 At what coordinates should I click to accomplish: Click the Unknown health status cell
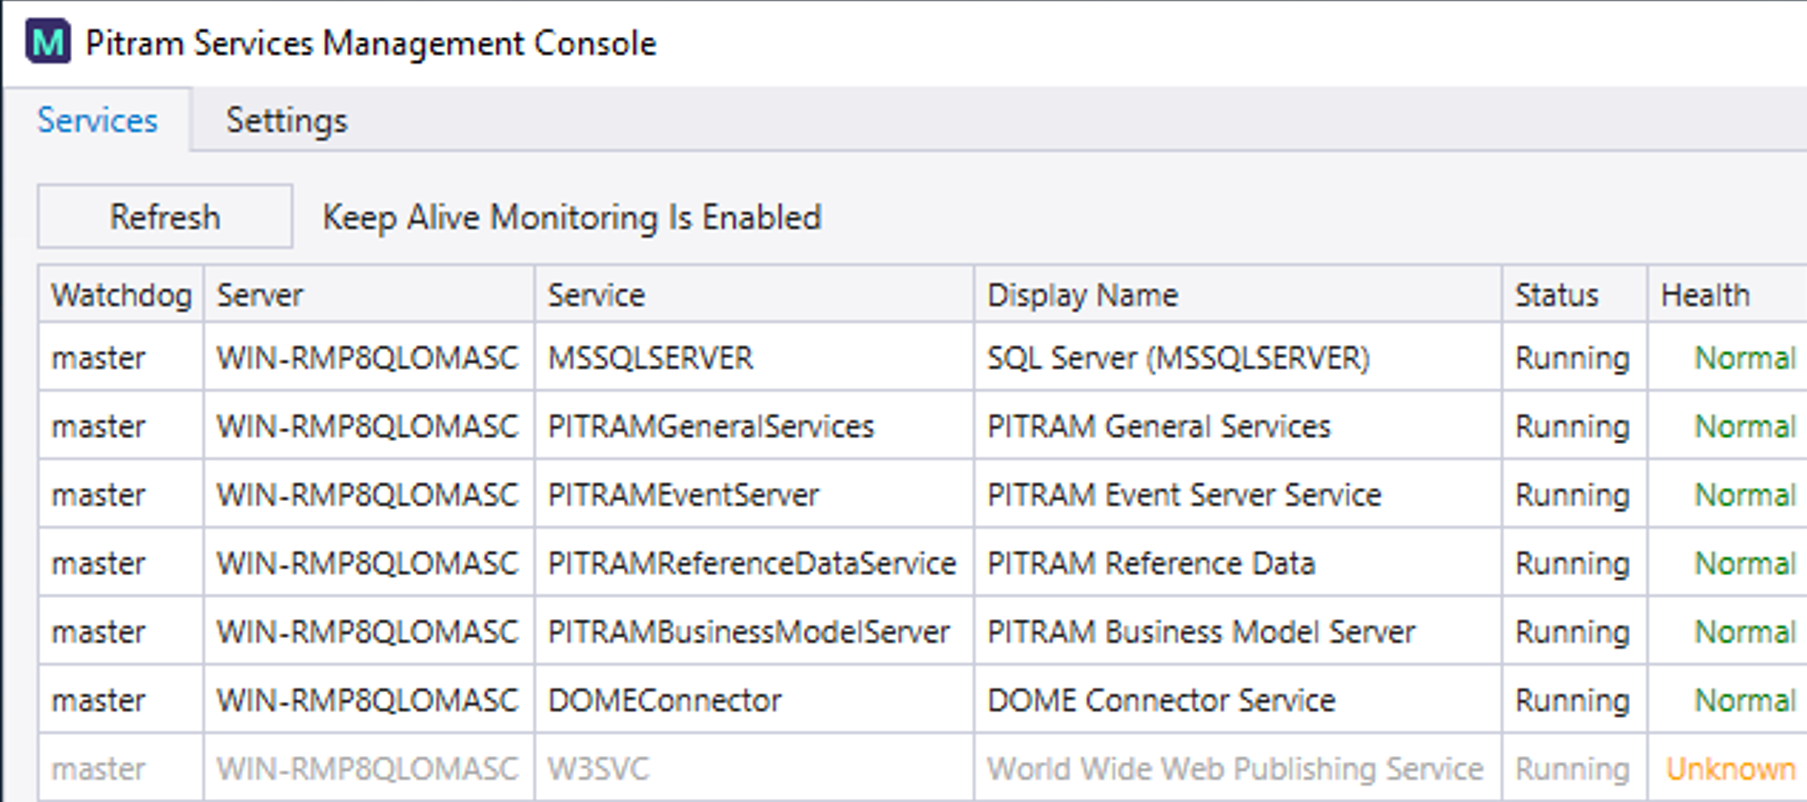(1730, 769)
